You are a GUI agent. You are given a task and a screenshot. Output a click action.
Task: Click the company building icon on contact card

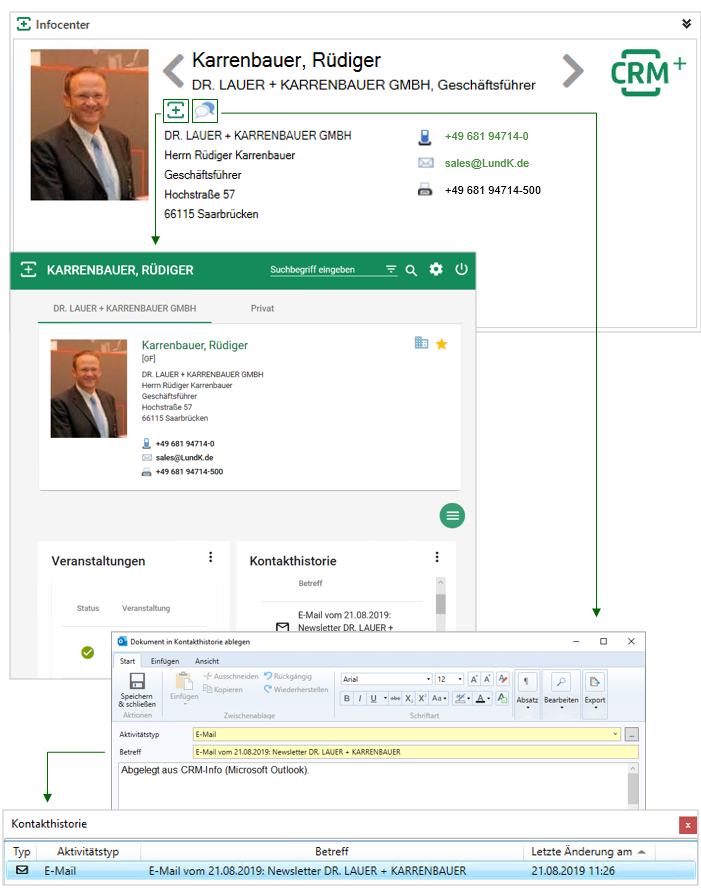[421, 342]
